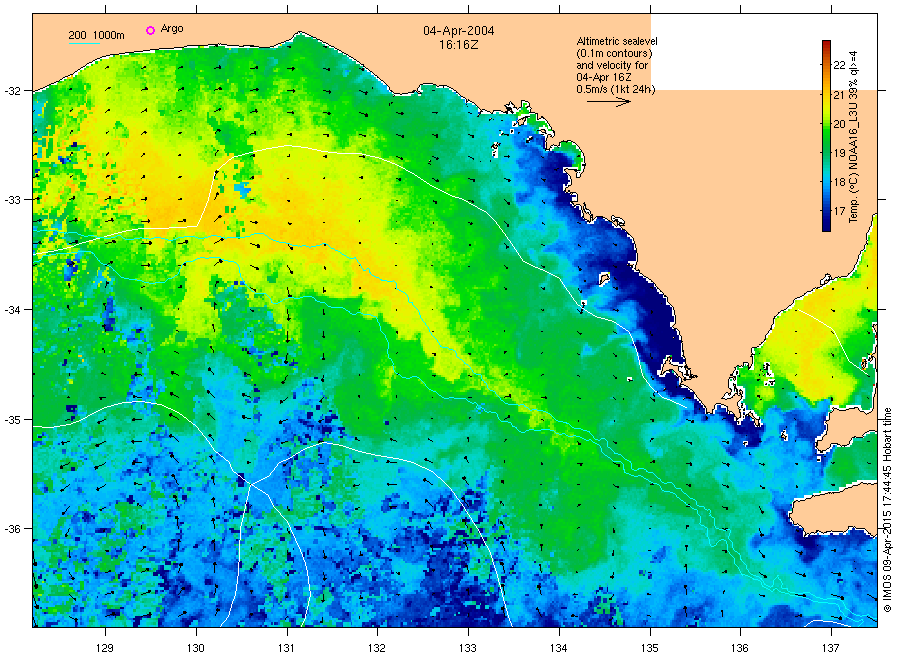Click the temperature color bar
Screen dimensions: 900x660
tap(826, 136)
